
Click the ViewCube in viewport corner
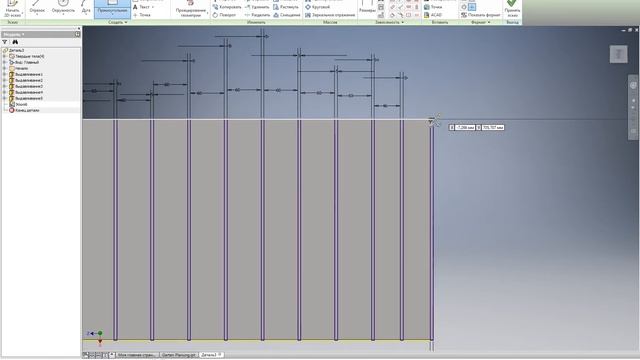click(x=618, y=54)
